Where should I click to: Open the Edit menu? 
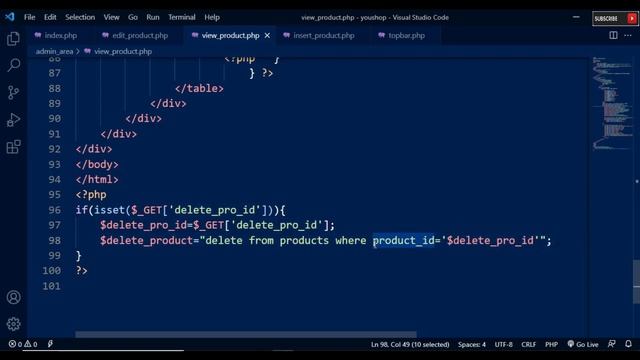click(x=50, y=17)
